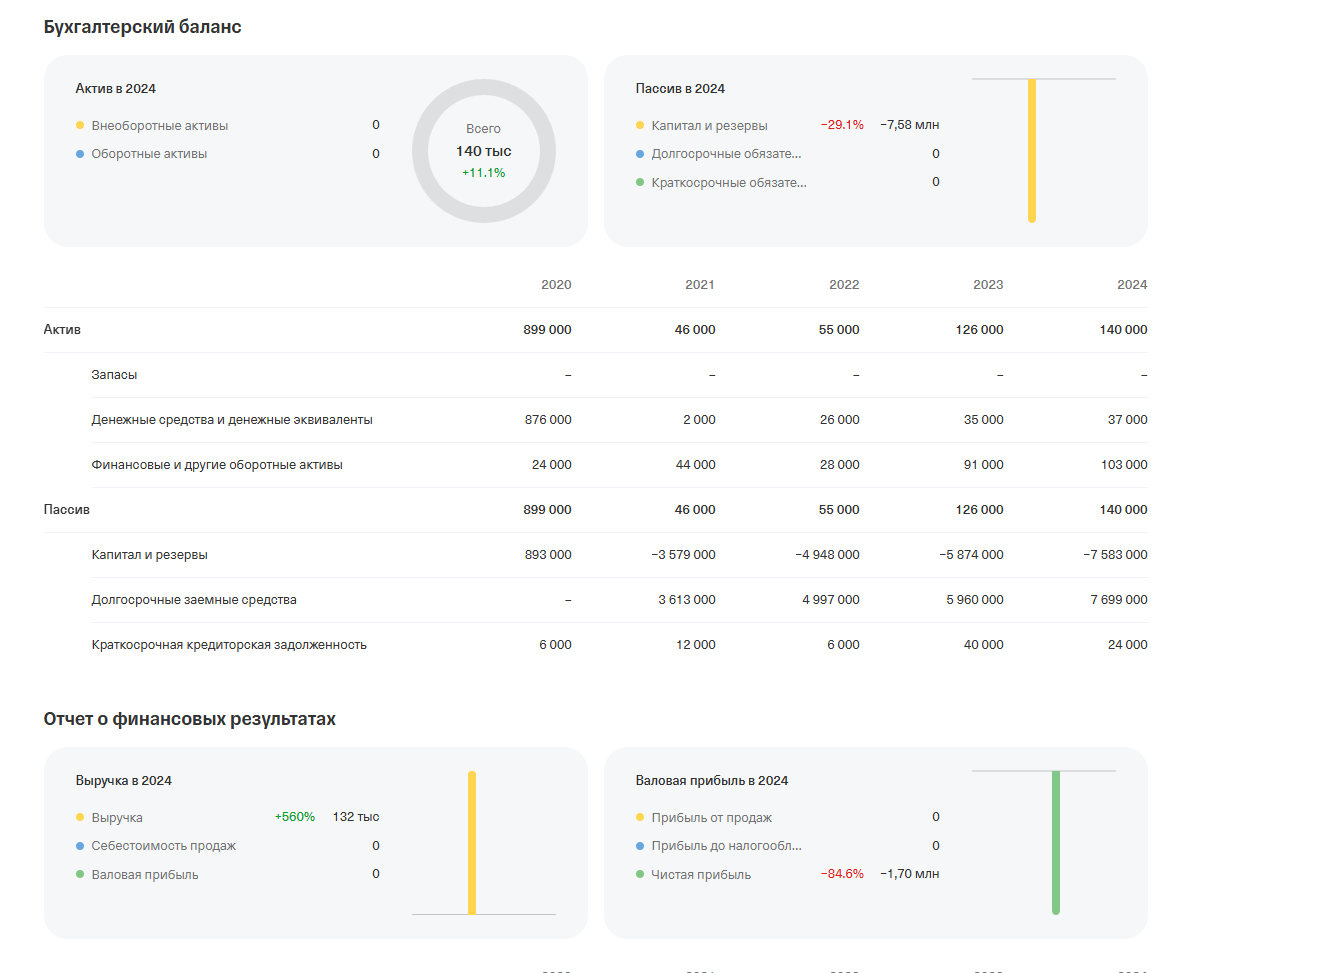
Task: Click the blue dot beside Оборотные активы
Action: 80,154
